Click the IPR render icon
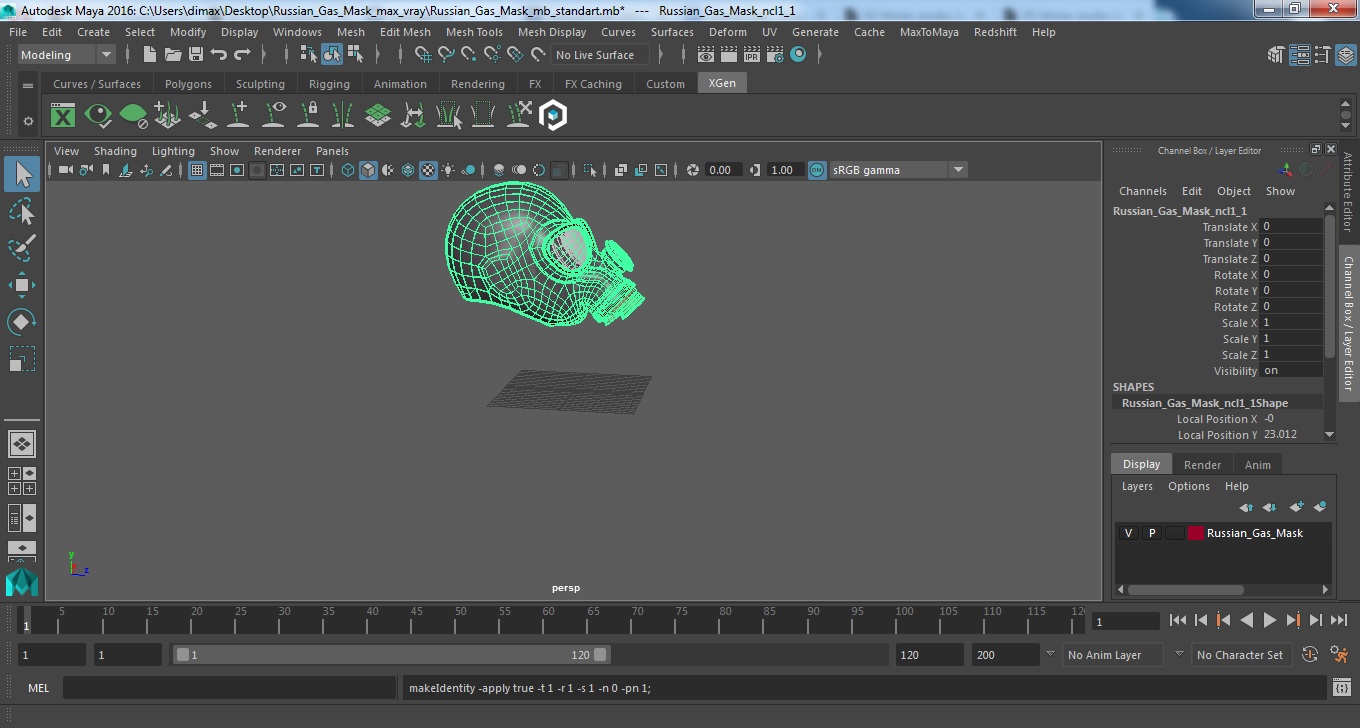 pos(752,55)
